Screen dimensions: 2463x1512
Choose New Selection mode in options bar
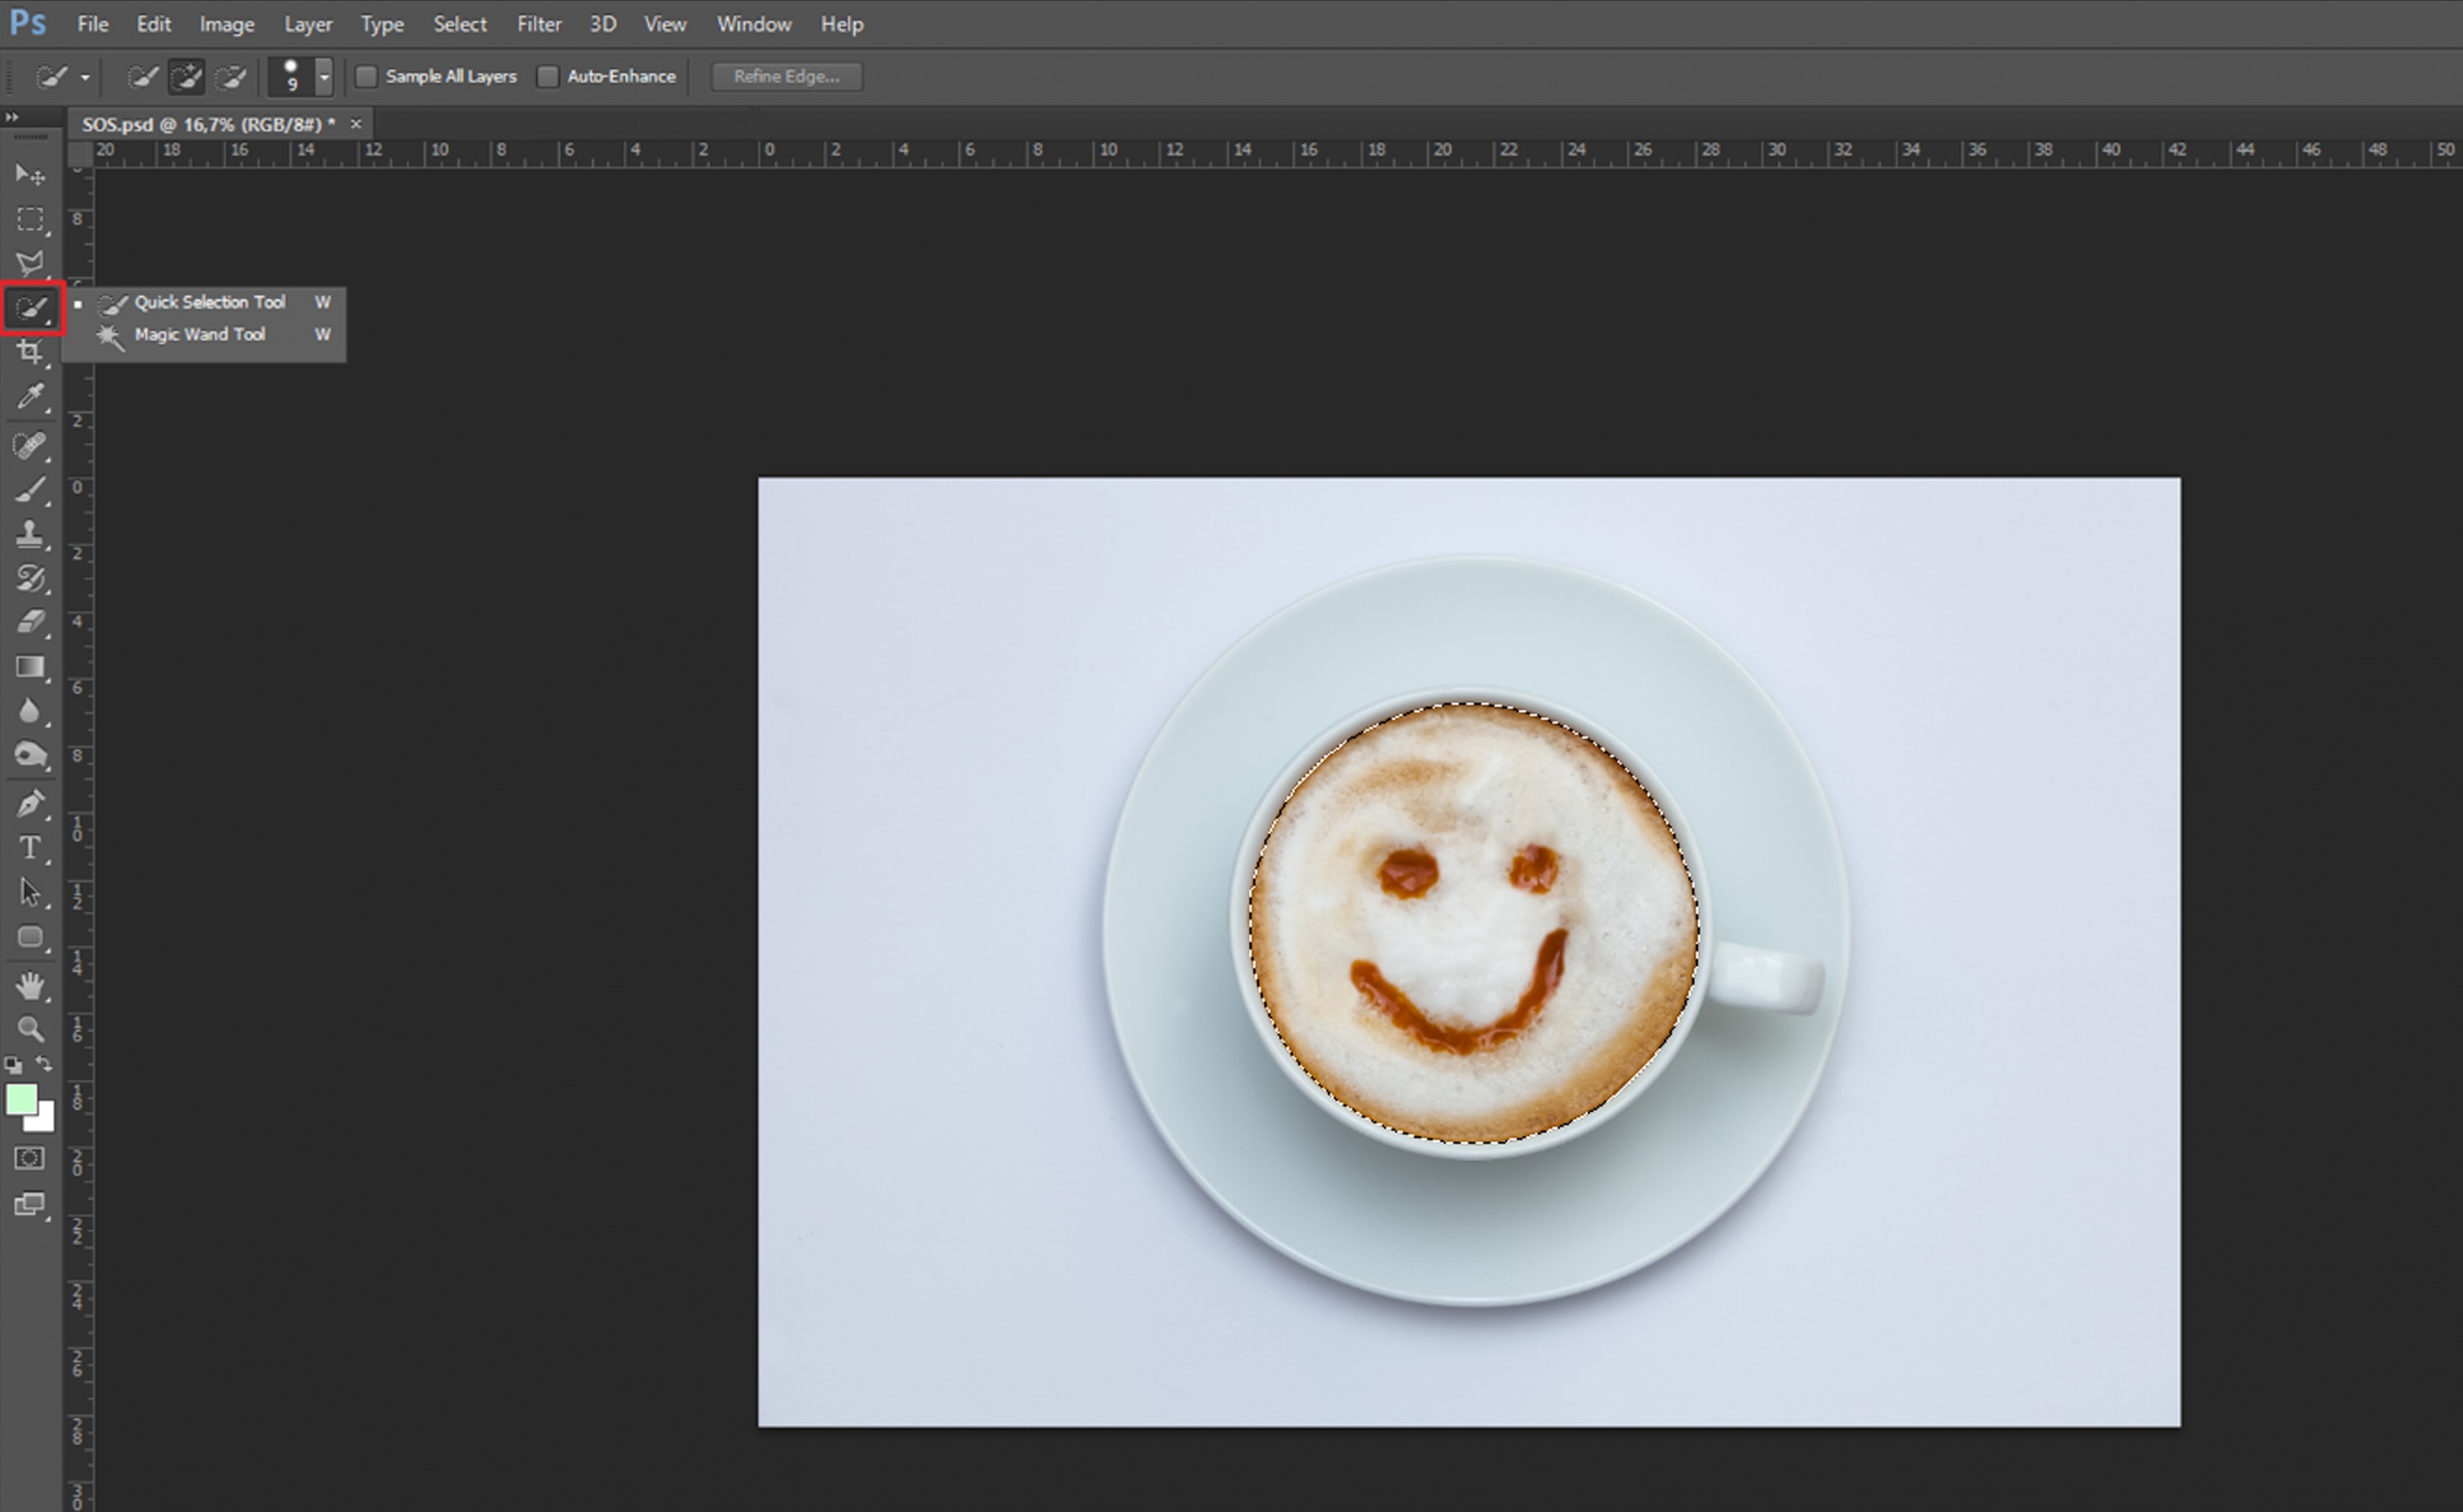[x=142, y=76]
